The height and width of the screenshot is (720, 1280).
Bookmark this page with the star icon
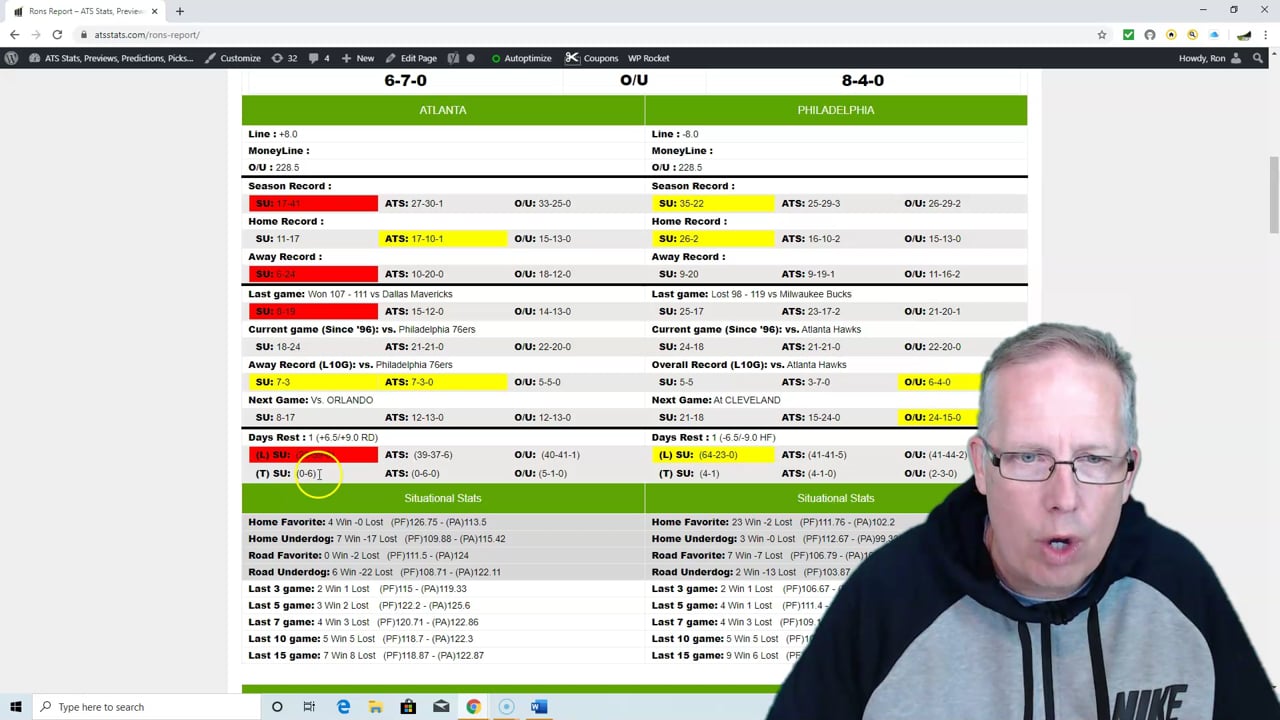click(x=1102, y=35)
